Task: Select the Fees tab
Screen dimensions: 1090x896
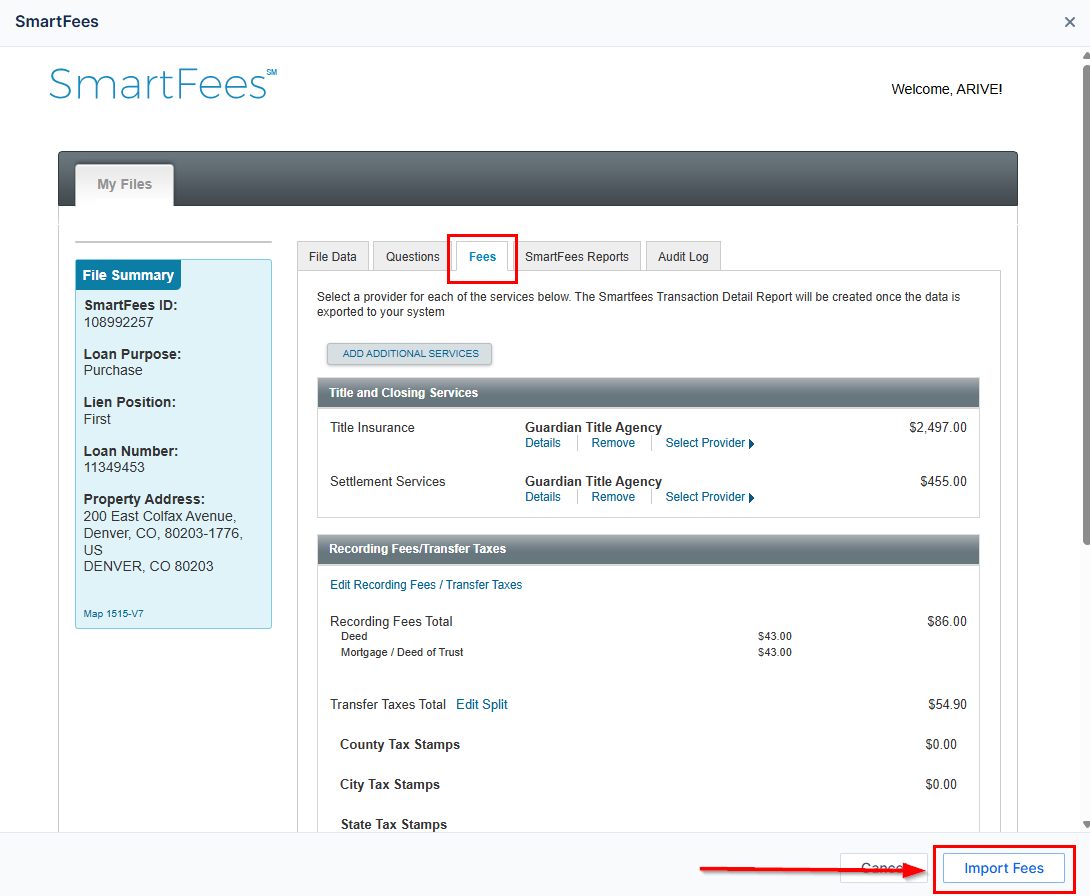Action: [x=482, y=256]
